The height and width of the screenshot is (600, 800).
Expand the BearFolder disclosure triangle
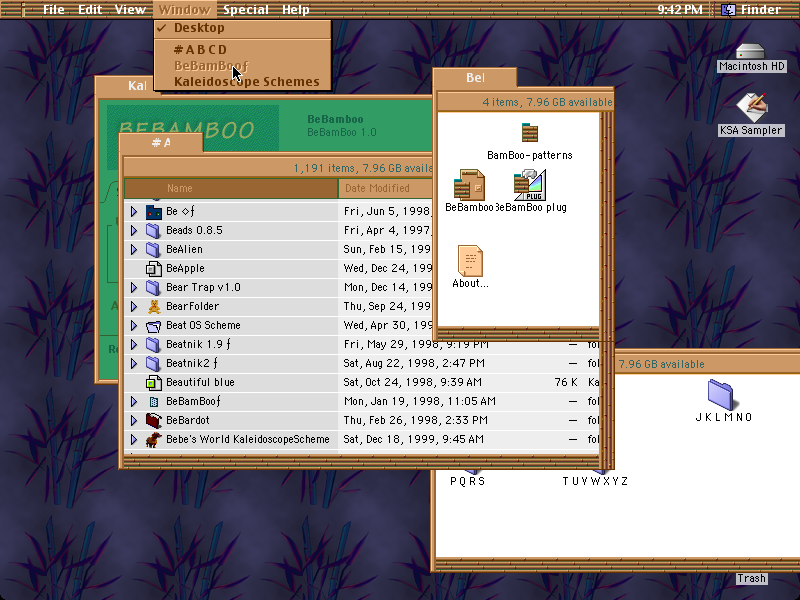coord(134,306)
